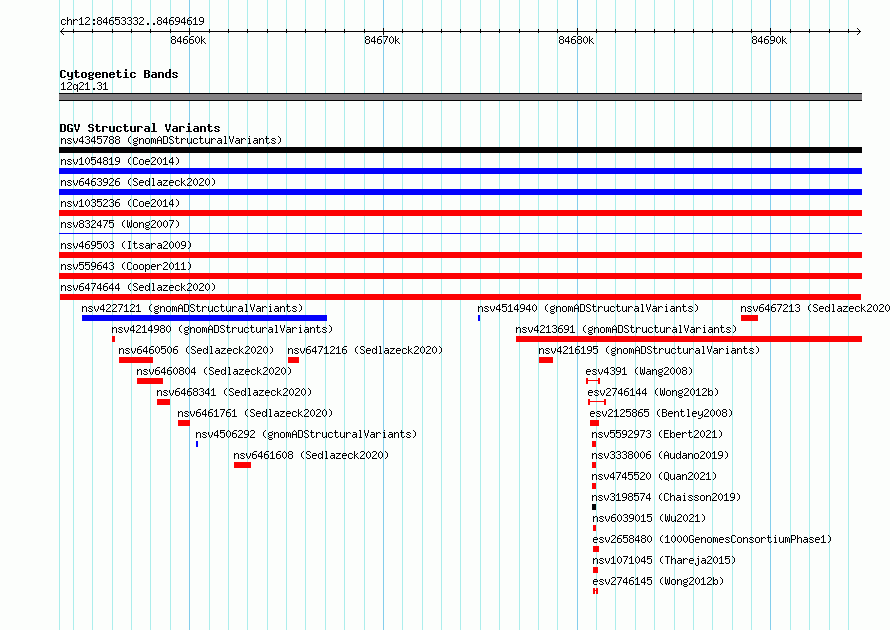Select nsv3198574 (Chaisson2019) label

[x=666, y=497]
